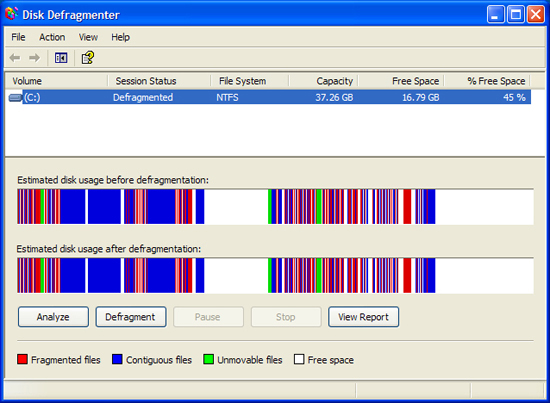Click the Analyze button
The width and height of the screenshot is (550, 403).
(53, 317)
